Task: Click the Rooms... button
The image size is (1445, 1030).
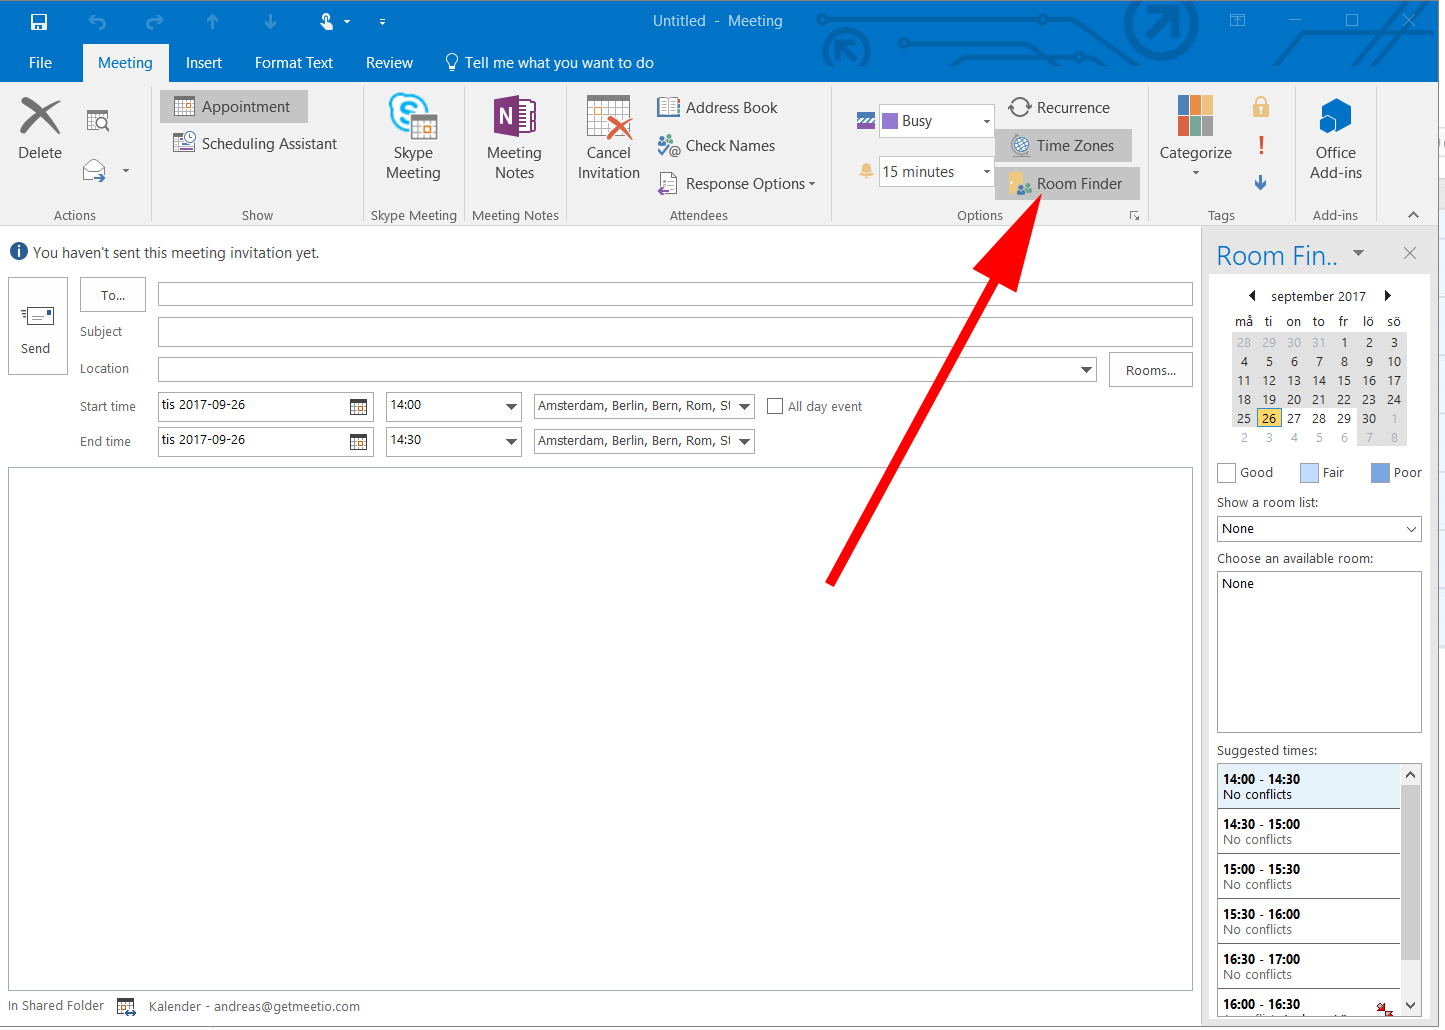Action: 1150,369
